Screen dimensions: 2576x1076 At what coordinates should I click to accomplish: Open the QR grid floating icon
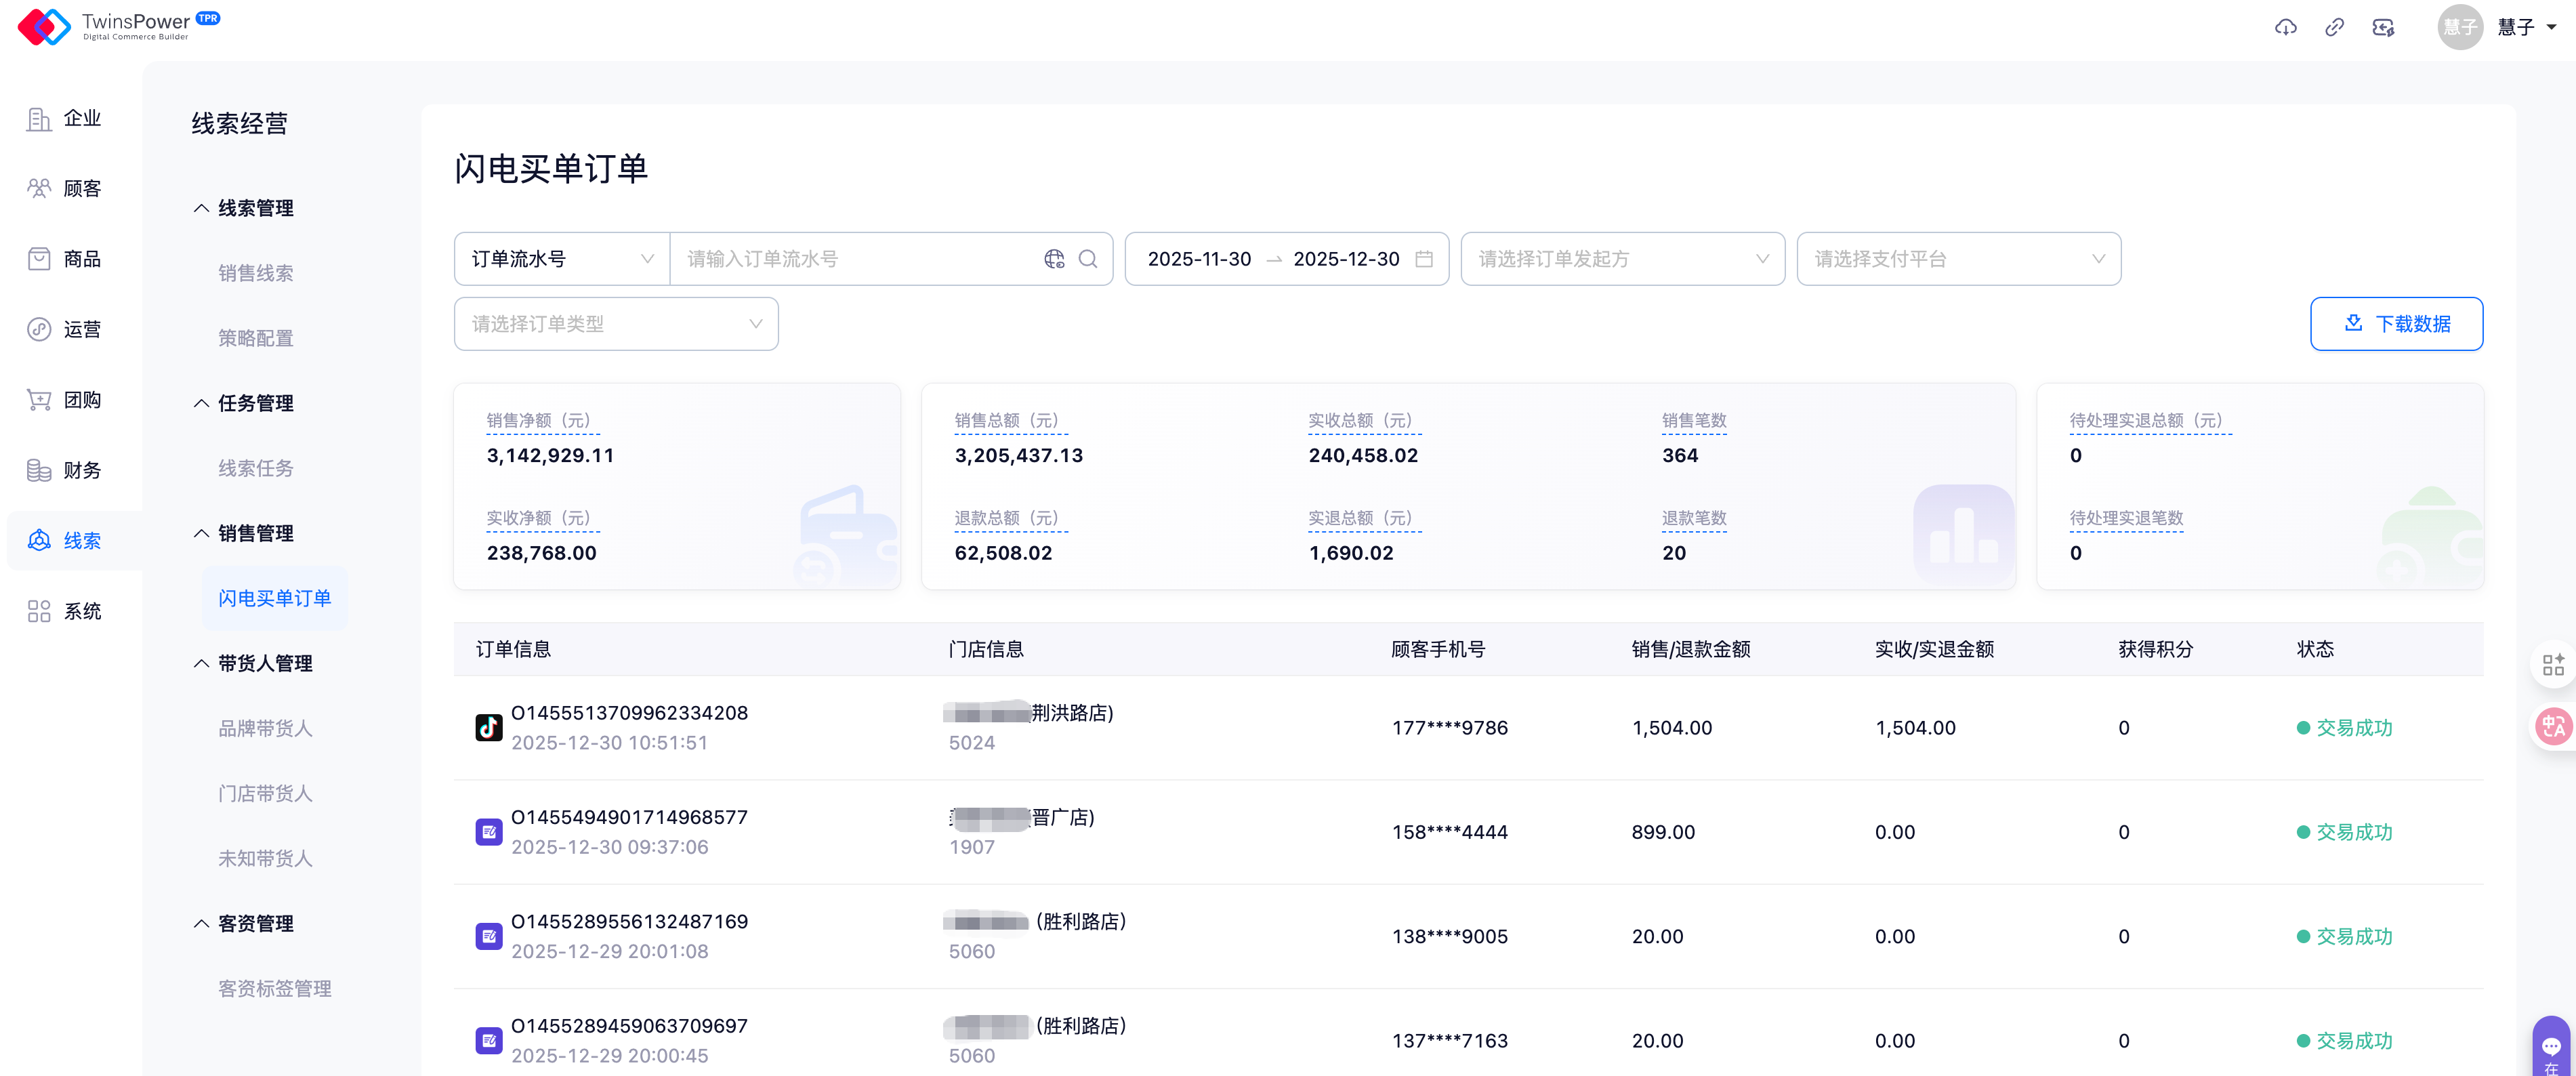coord(2553,665)
